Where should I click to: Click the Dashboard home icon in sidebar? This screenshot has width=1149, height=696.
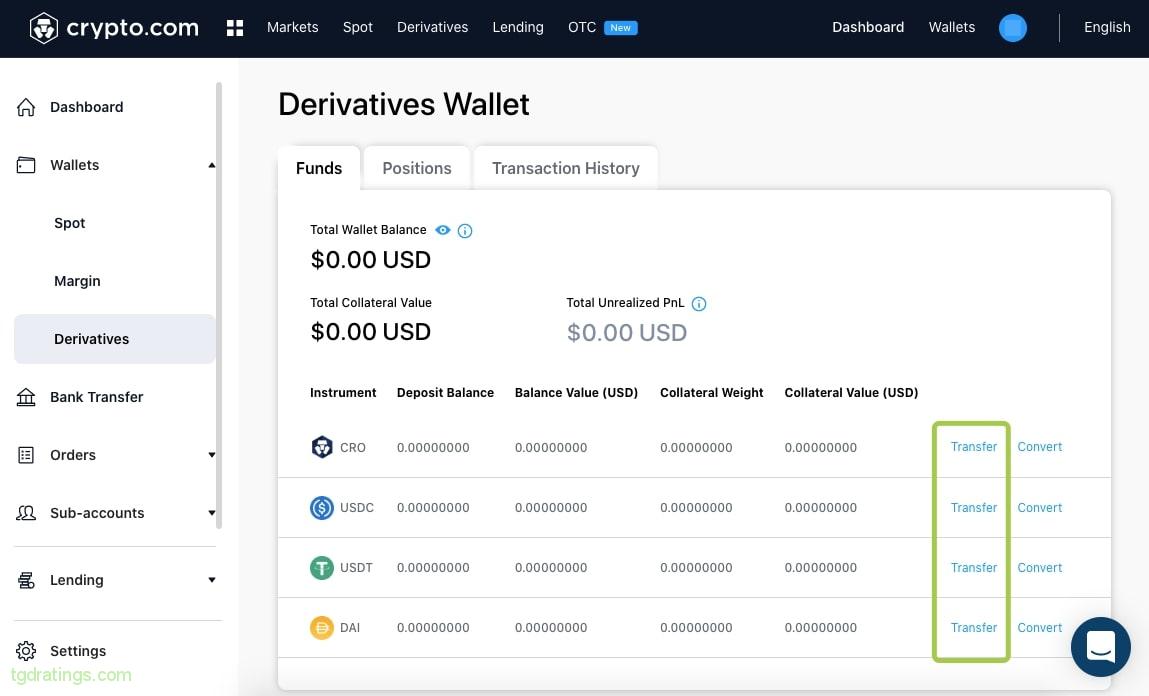(x=26, y=107)
